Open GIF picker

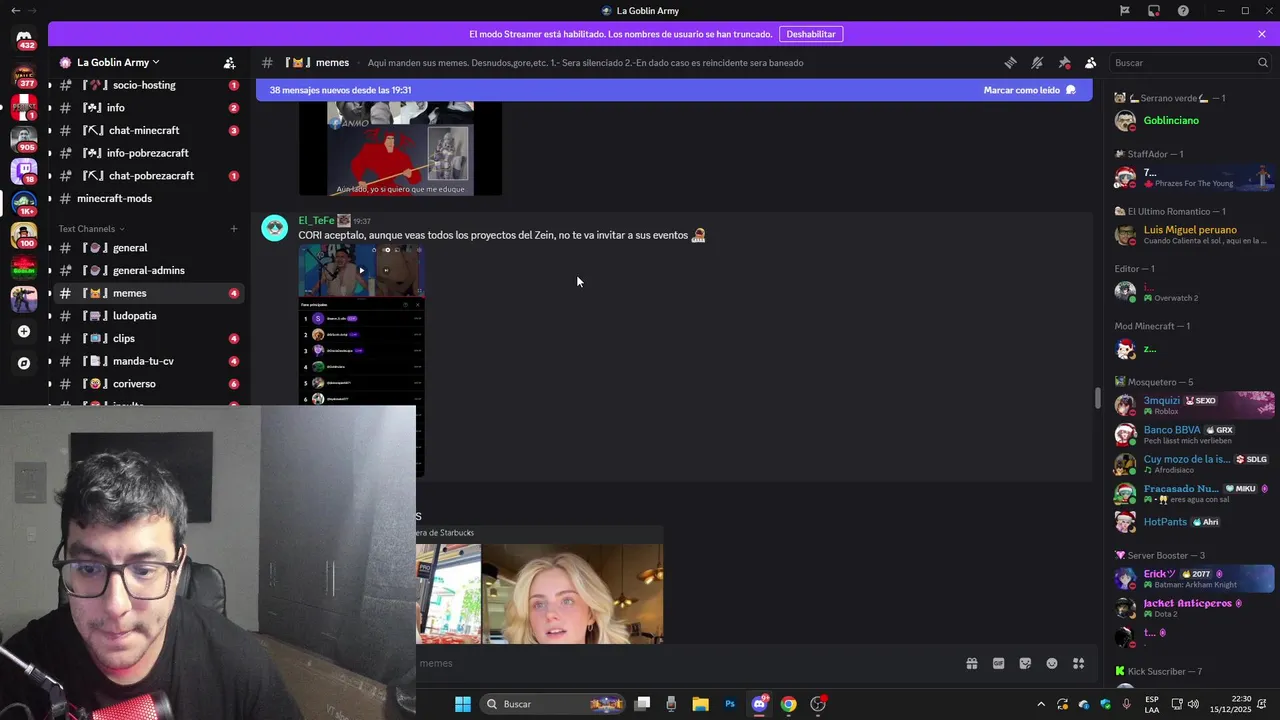click(998, 663)
